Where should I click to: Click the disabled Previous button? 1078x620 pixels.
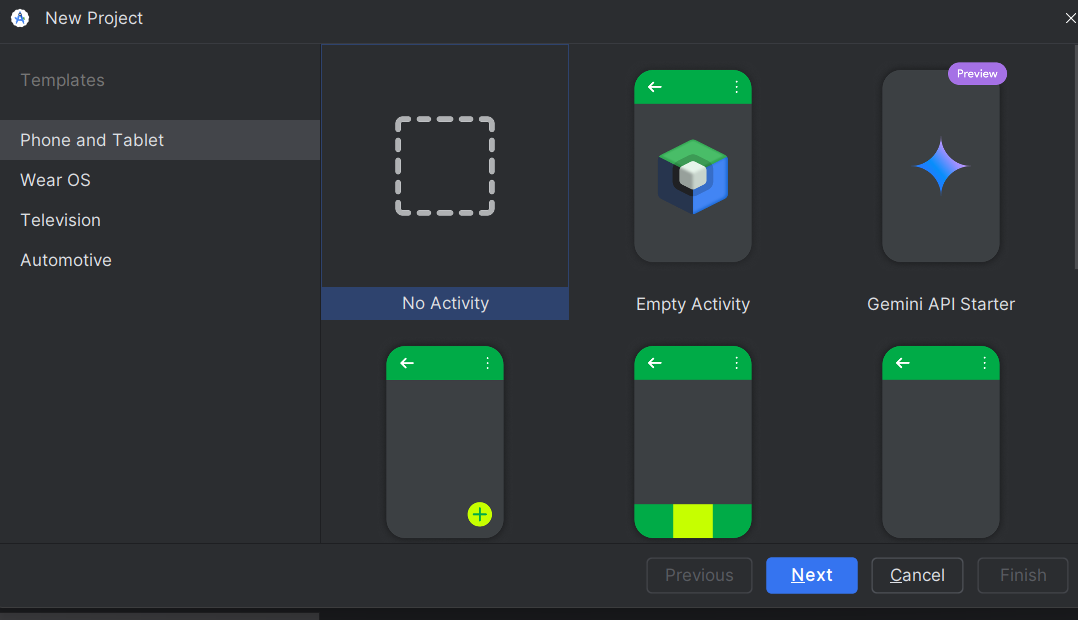[699, 575]
